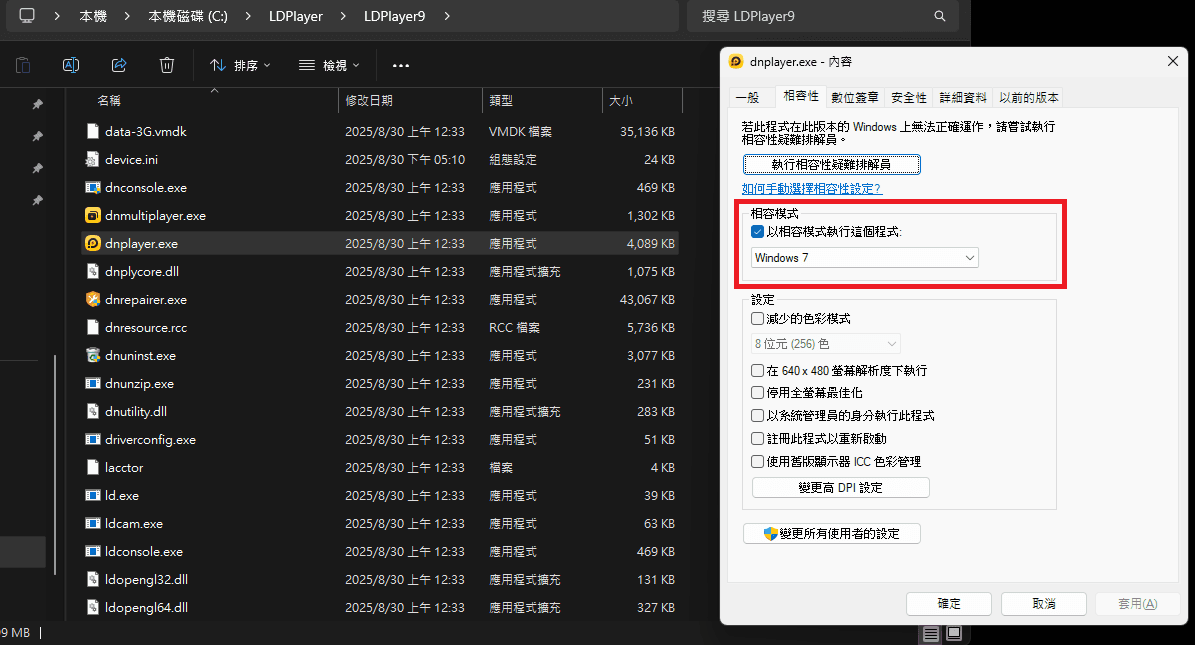
Task: Select the dnplayer.exe file icon
Action: [x=92, y=243]
